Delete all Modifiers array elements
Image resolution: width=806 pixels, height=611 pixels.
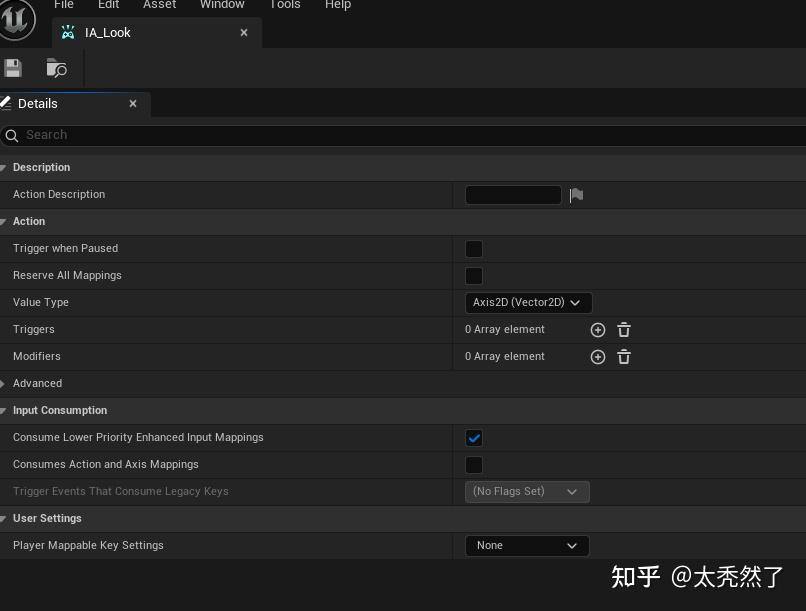click(x=624, y=356)
